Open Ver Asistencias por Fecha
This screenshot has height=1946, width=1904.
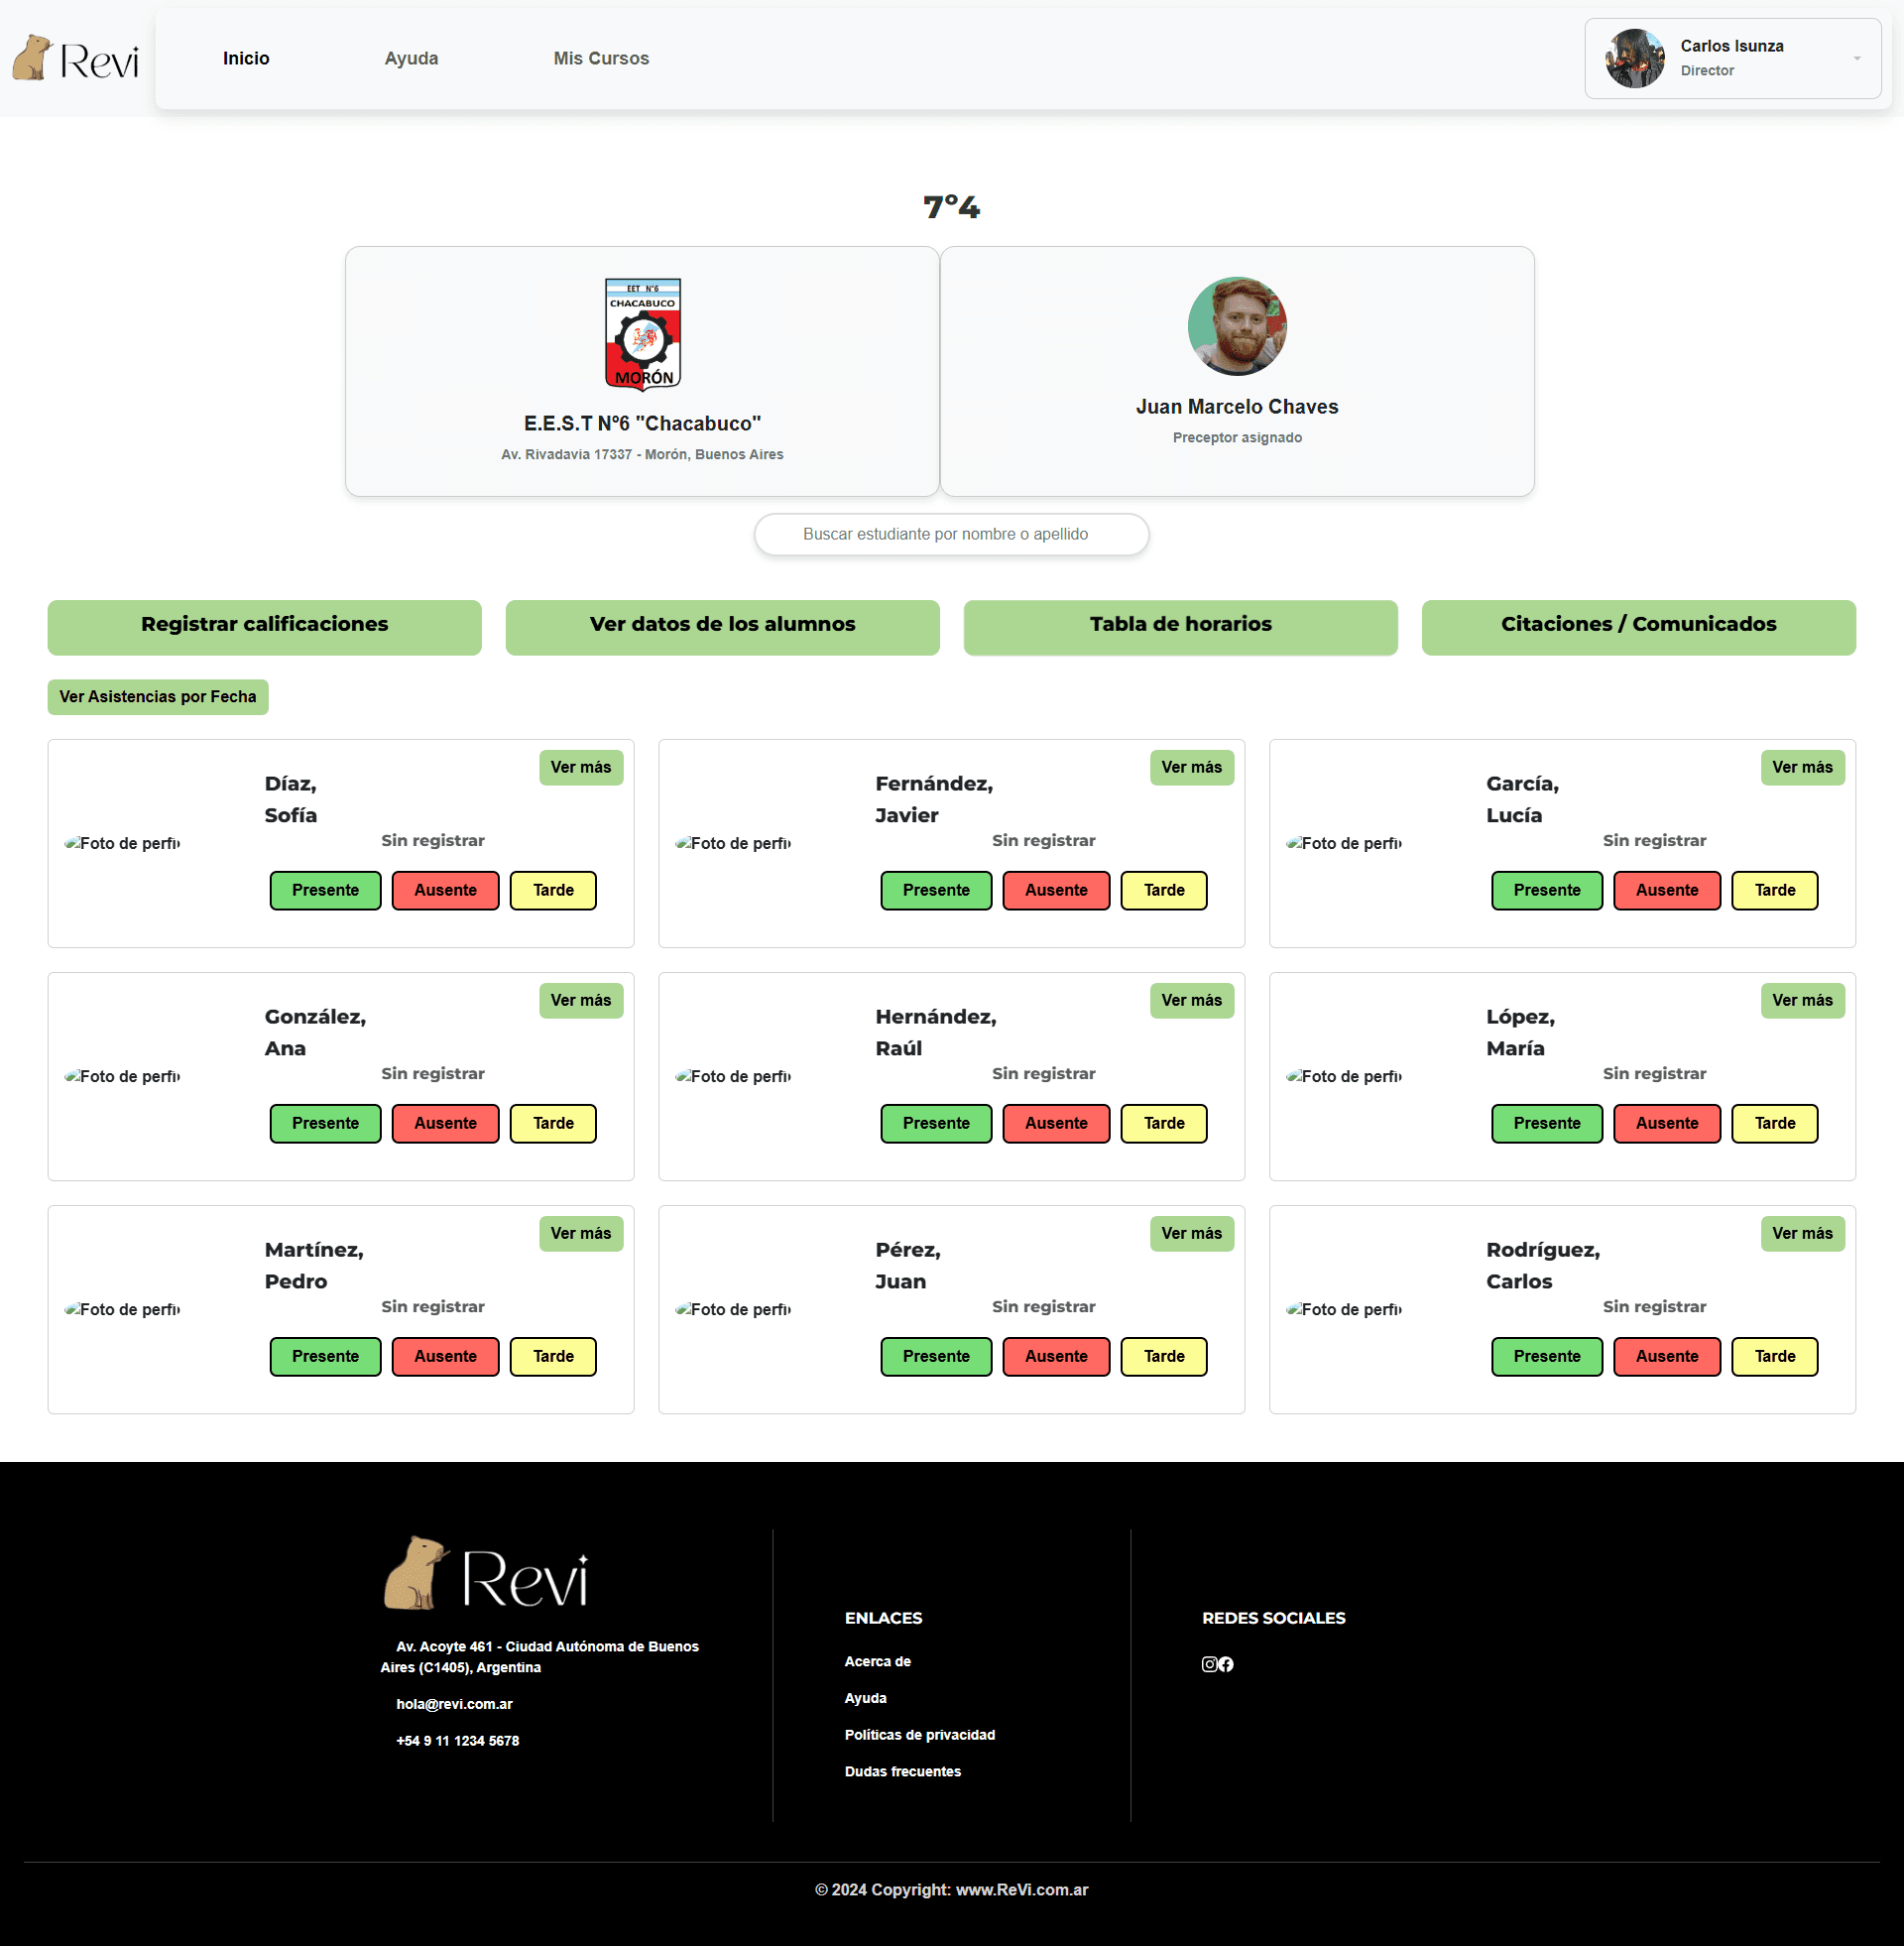coord(158,697)
